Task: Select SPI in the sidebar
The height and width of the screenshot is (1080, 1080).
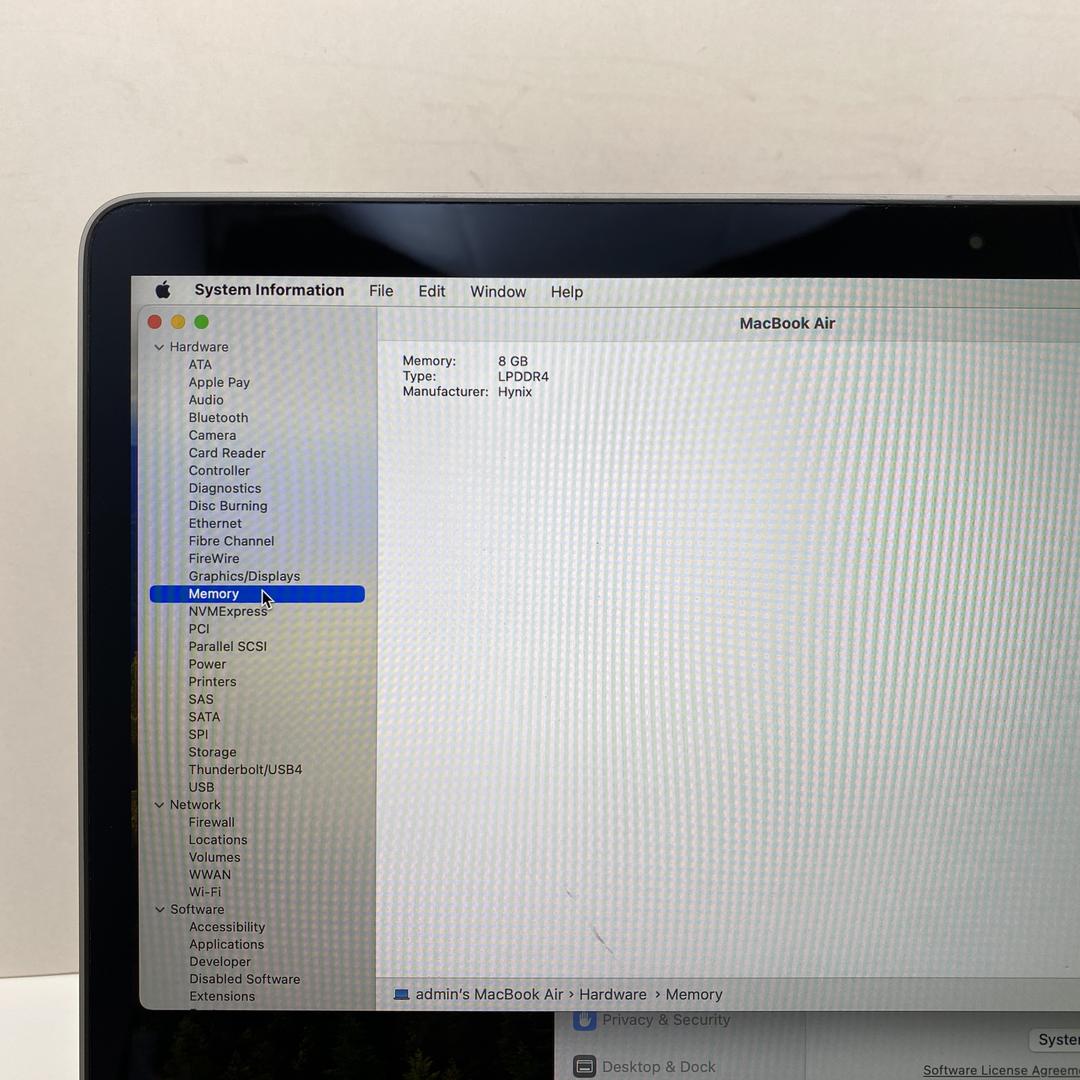Action: pyautogui.click(x=198, y=734)
